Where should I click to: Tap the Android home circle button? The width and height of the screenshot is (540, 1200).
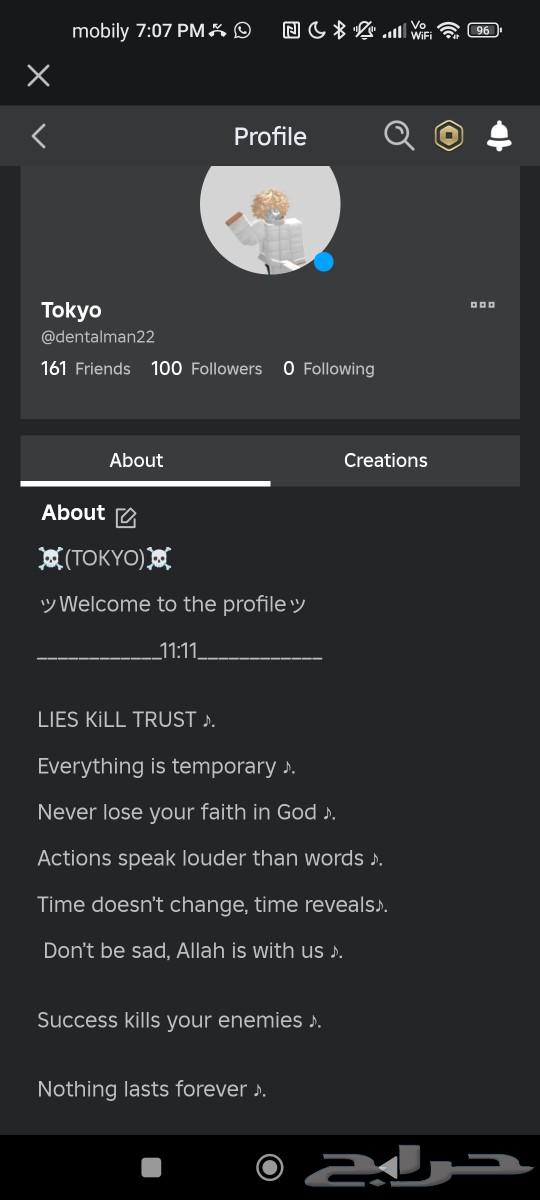tap(269, 1167)
